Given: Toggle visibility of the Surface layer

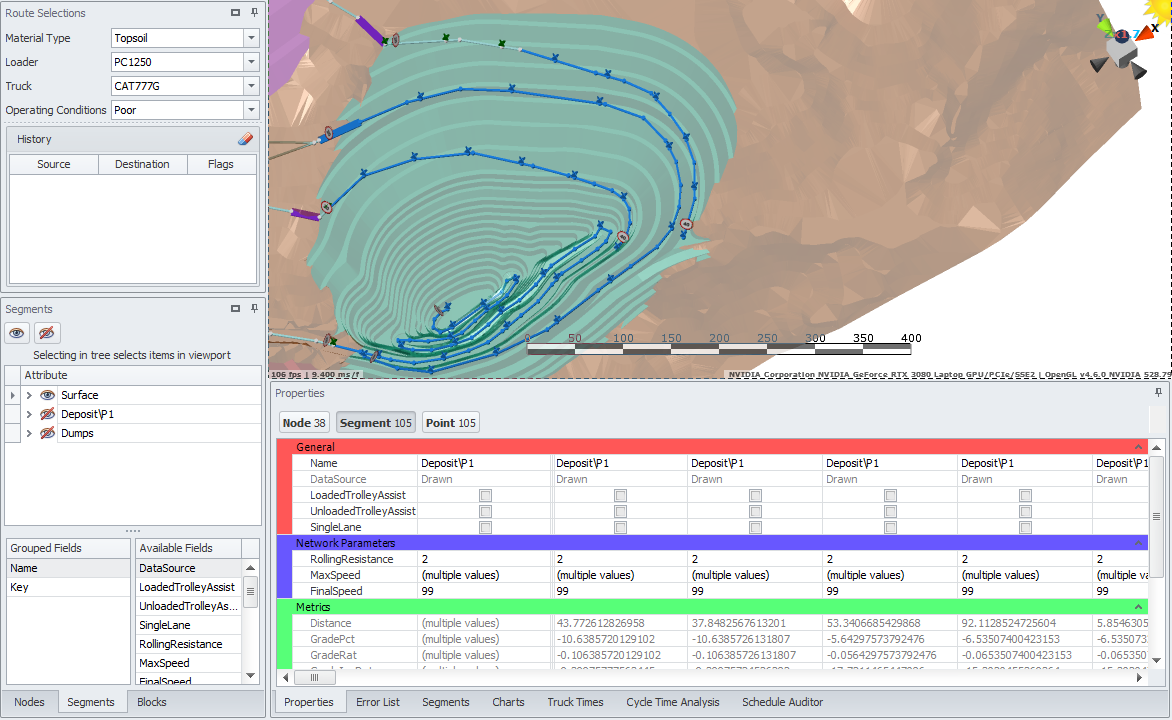Looking at the screenshot, I should point(47,395).
